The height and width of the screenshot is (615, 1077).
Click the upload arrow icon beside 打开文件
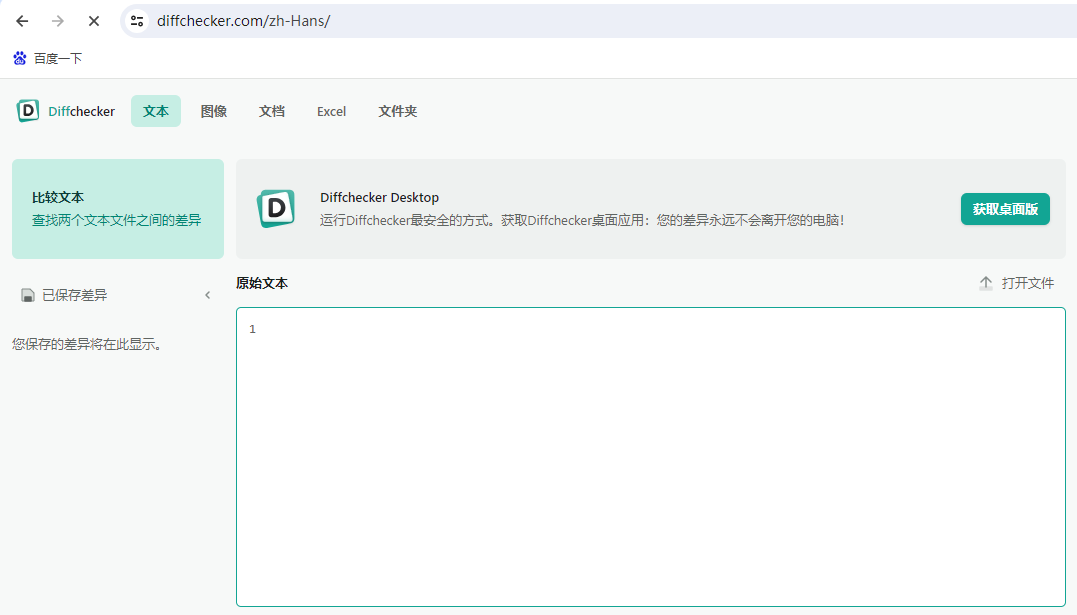point(986,283)
